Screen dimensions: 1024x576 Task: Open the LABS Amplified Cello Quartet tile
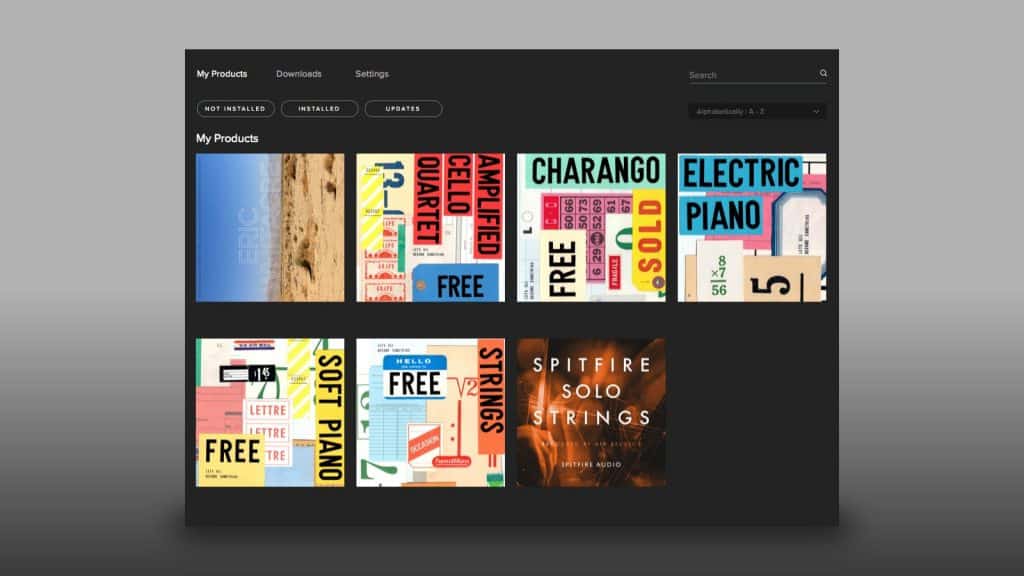click(430, 227)
